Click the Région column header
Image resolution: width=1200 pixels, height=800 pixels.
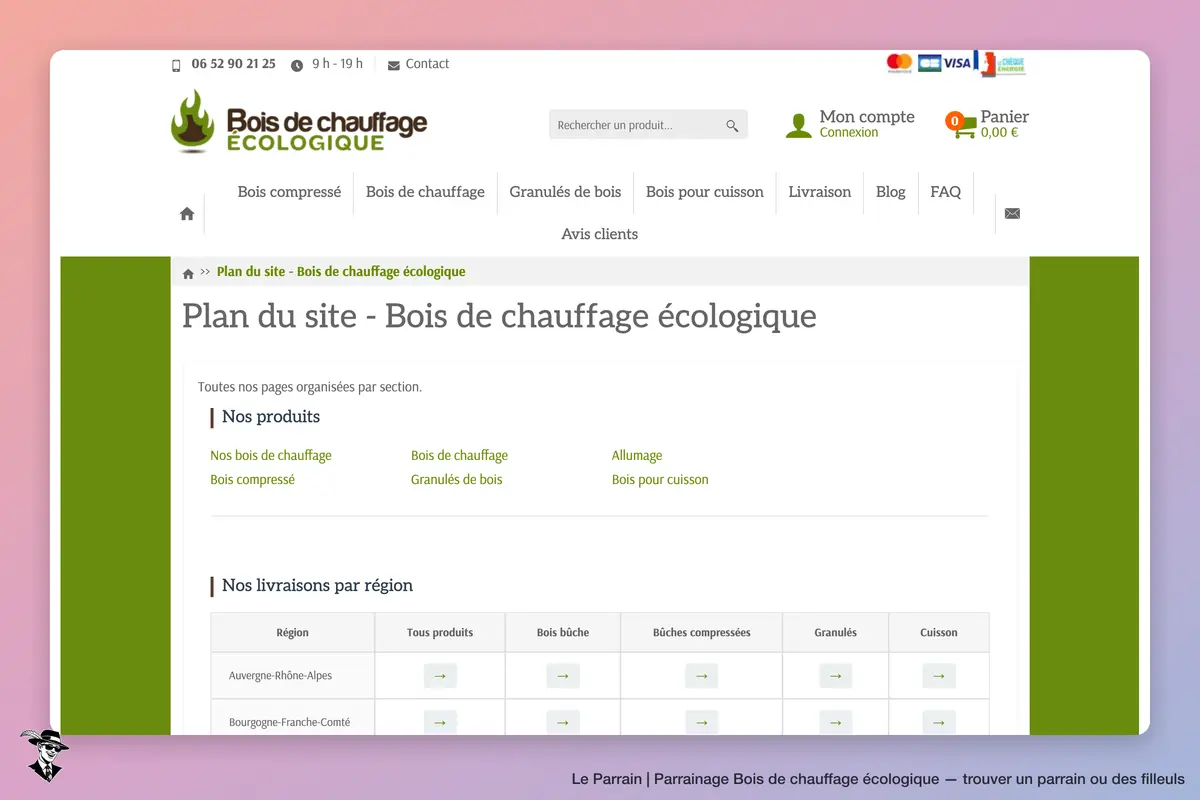click(x=293, y=633)
